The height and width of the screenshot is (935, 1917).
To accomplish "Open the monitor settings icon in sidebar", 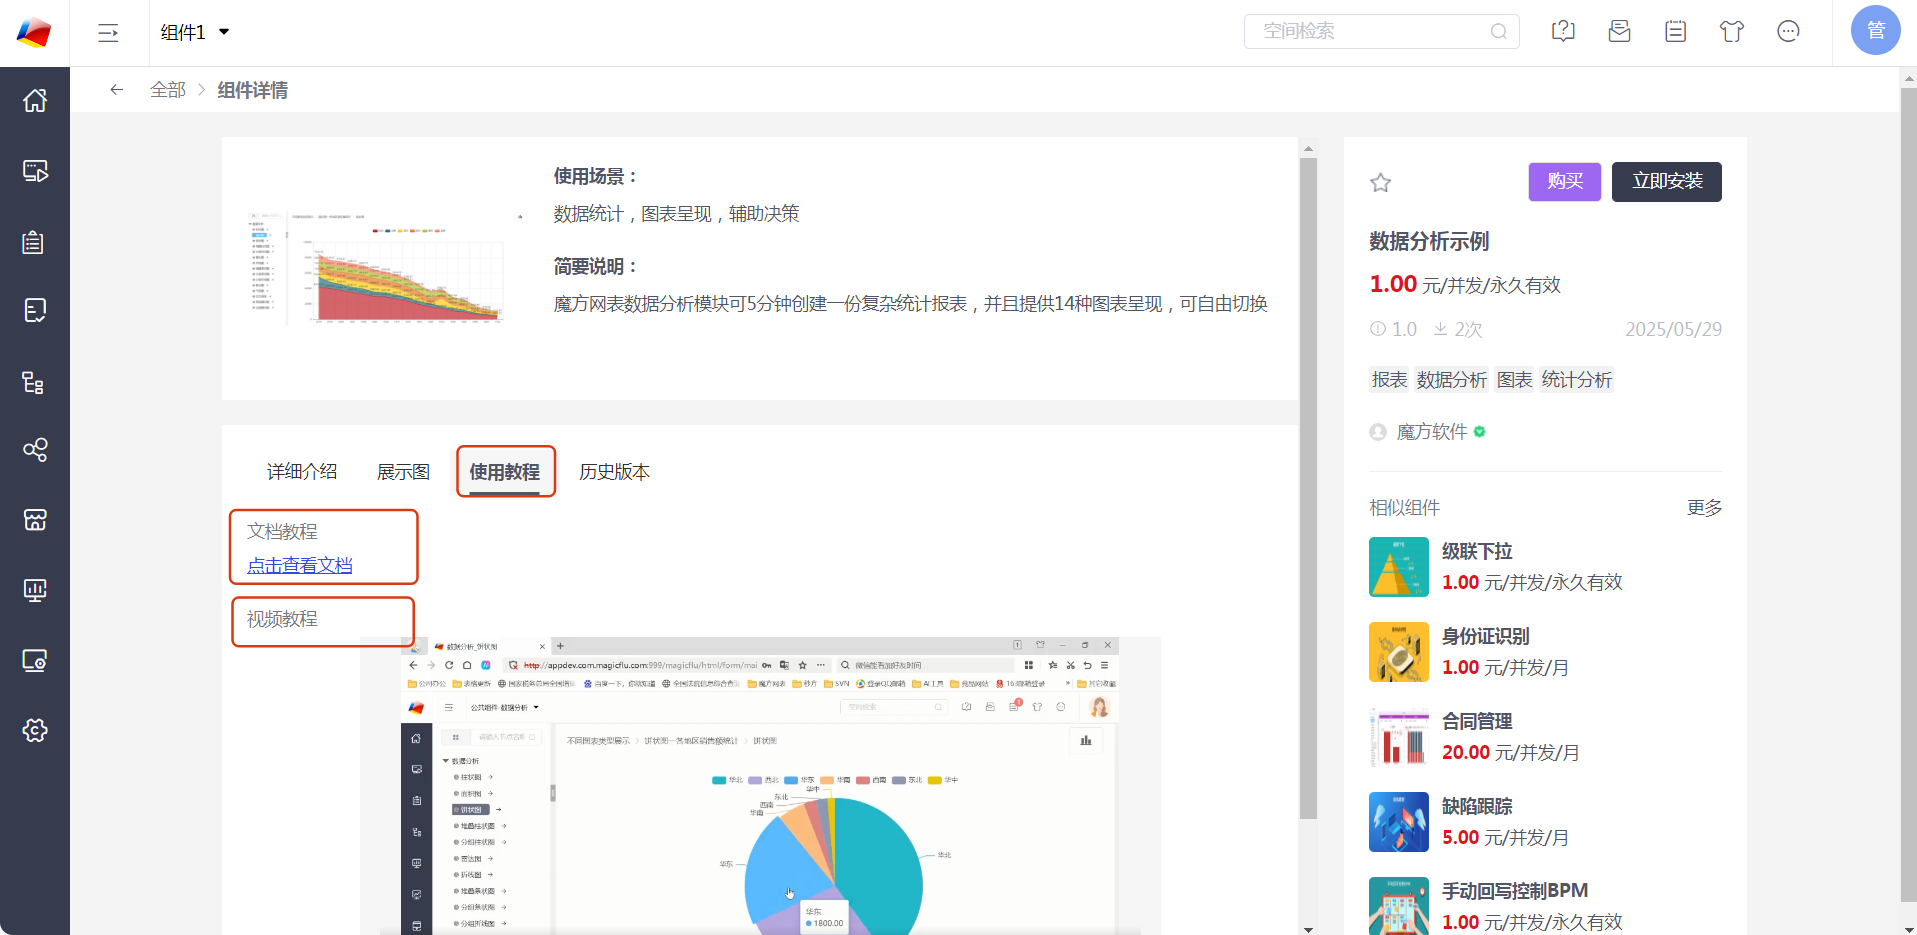I will 35,660.
